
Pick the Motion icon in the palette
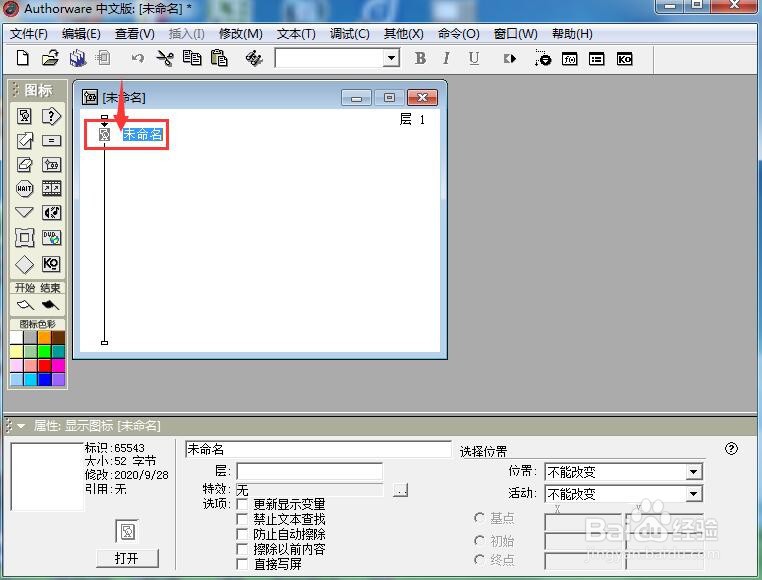point(24,141)
